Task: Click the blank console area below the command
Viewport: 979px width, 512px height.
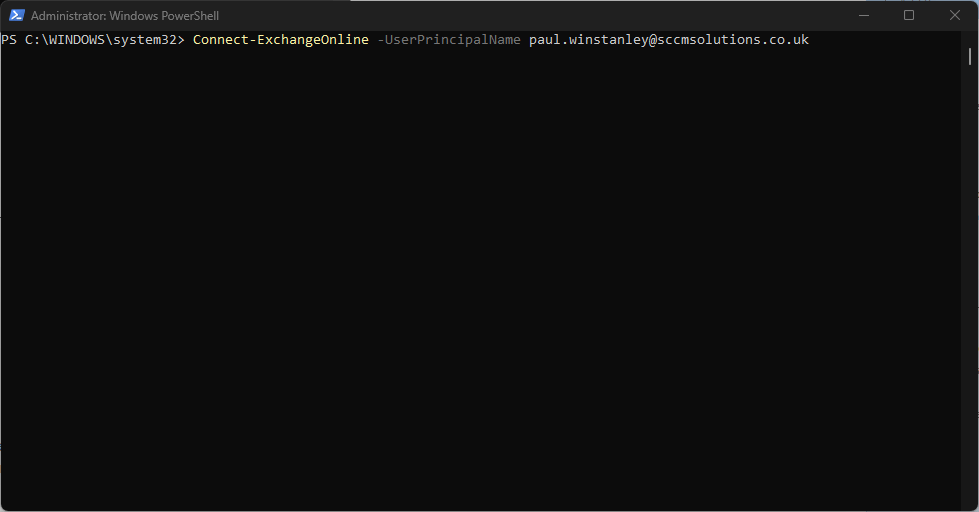Action: (480, 280)
